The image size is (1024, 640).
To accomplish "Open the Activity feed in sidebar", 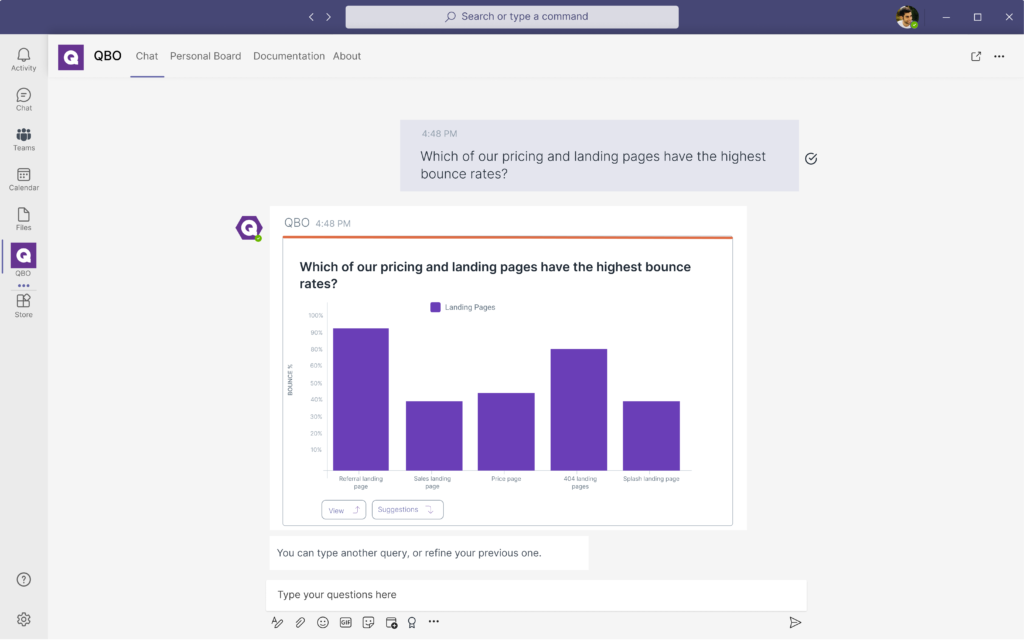I will [x=23, y=59].
